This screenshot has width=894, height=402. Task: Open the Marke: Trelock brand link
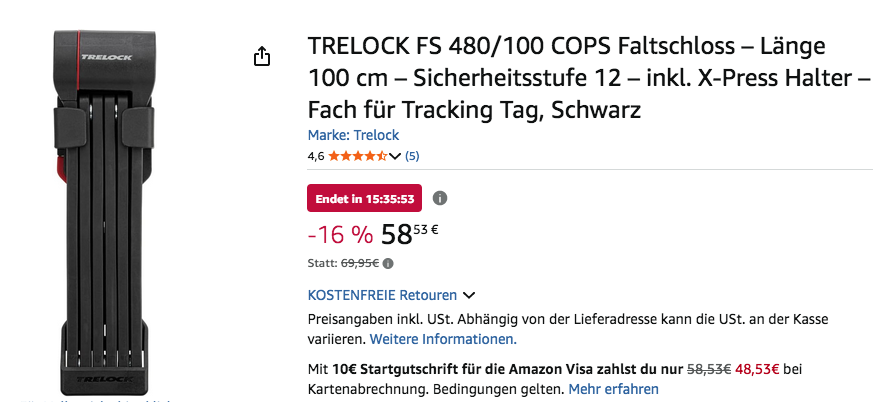click(x=353, y=135)
